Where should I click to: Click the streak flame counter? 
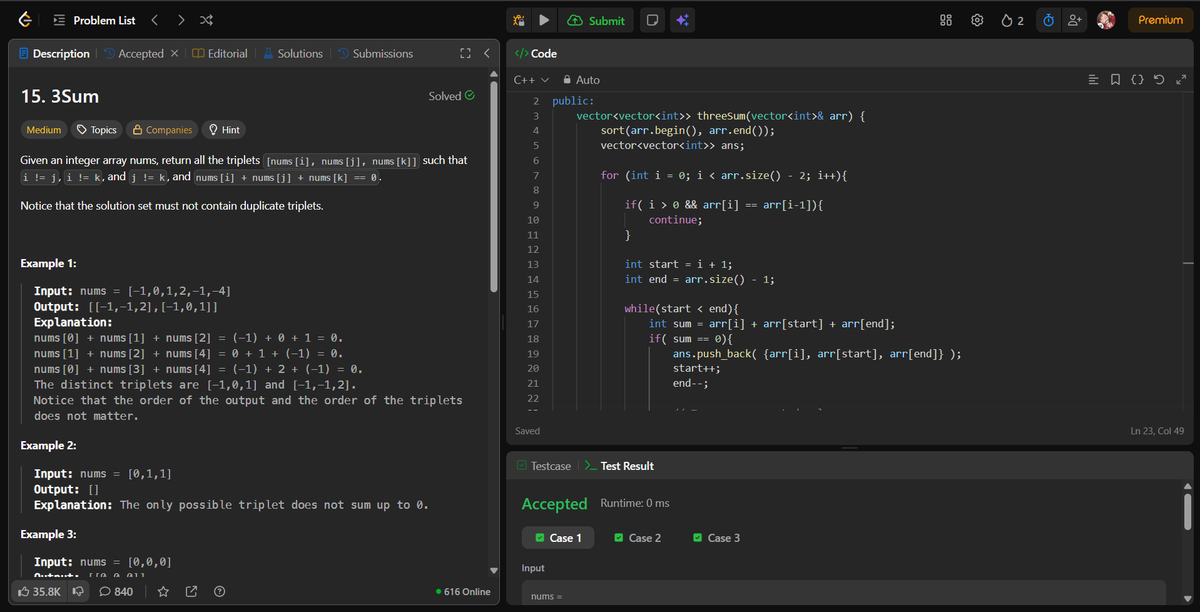click(1012, 20)
